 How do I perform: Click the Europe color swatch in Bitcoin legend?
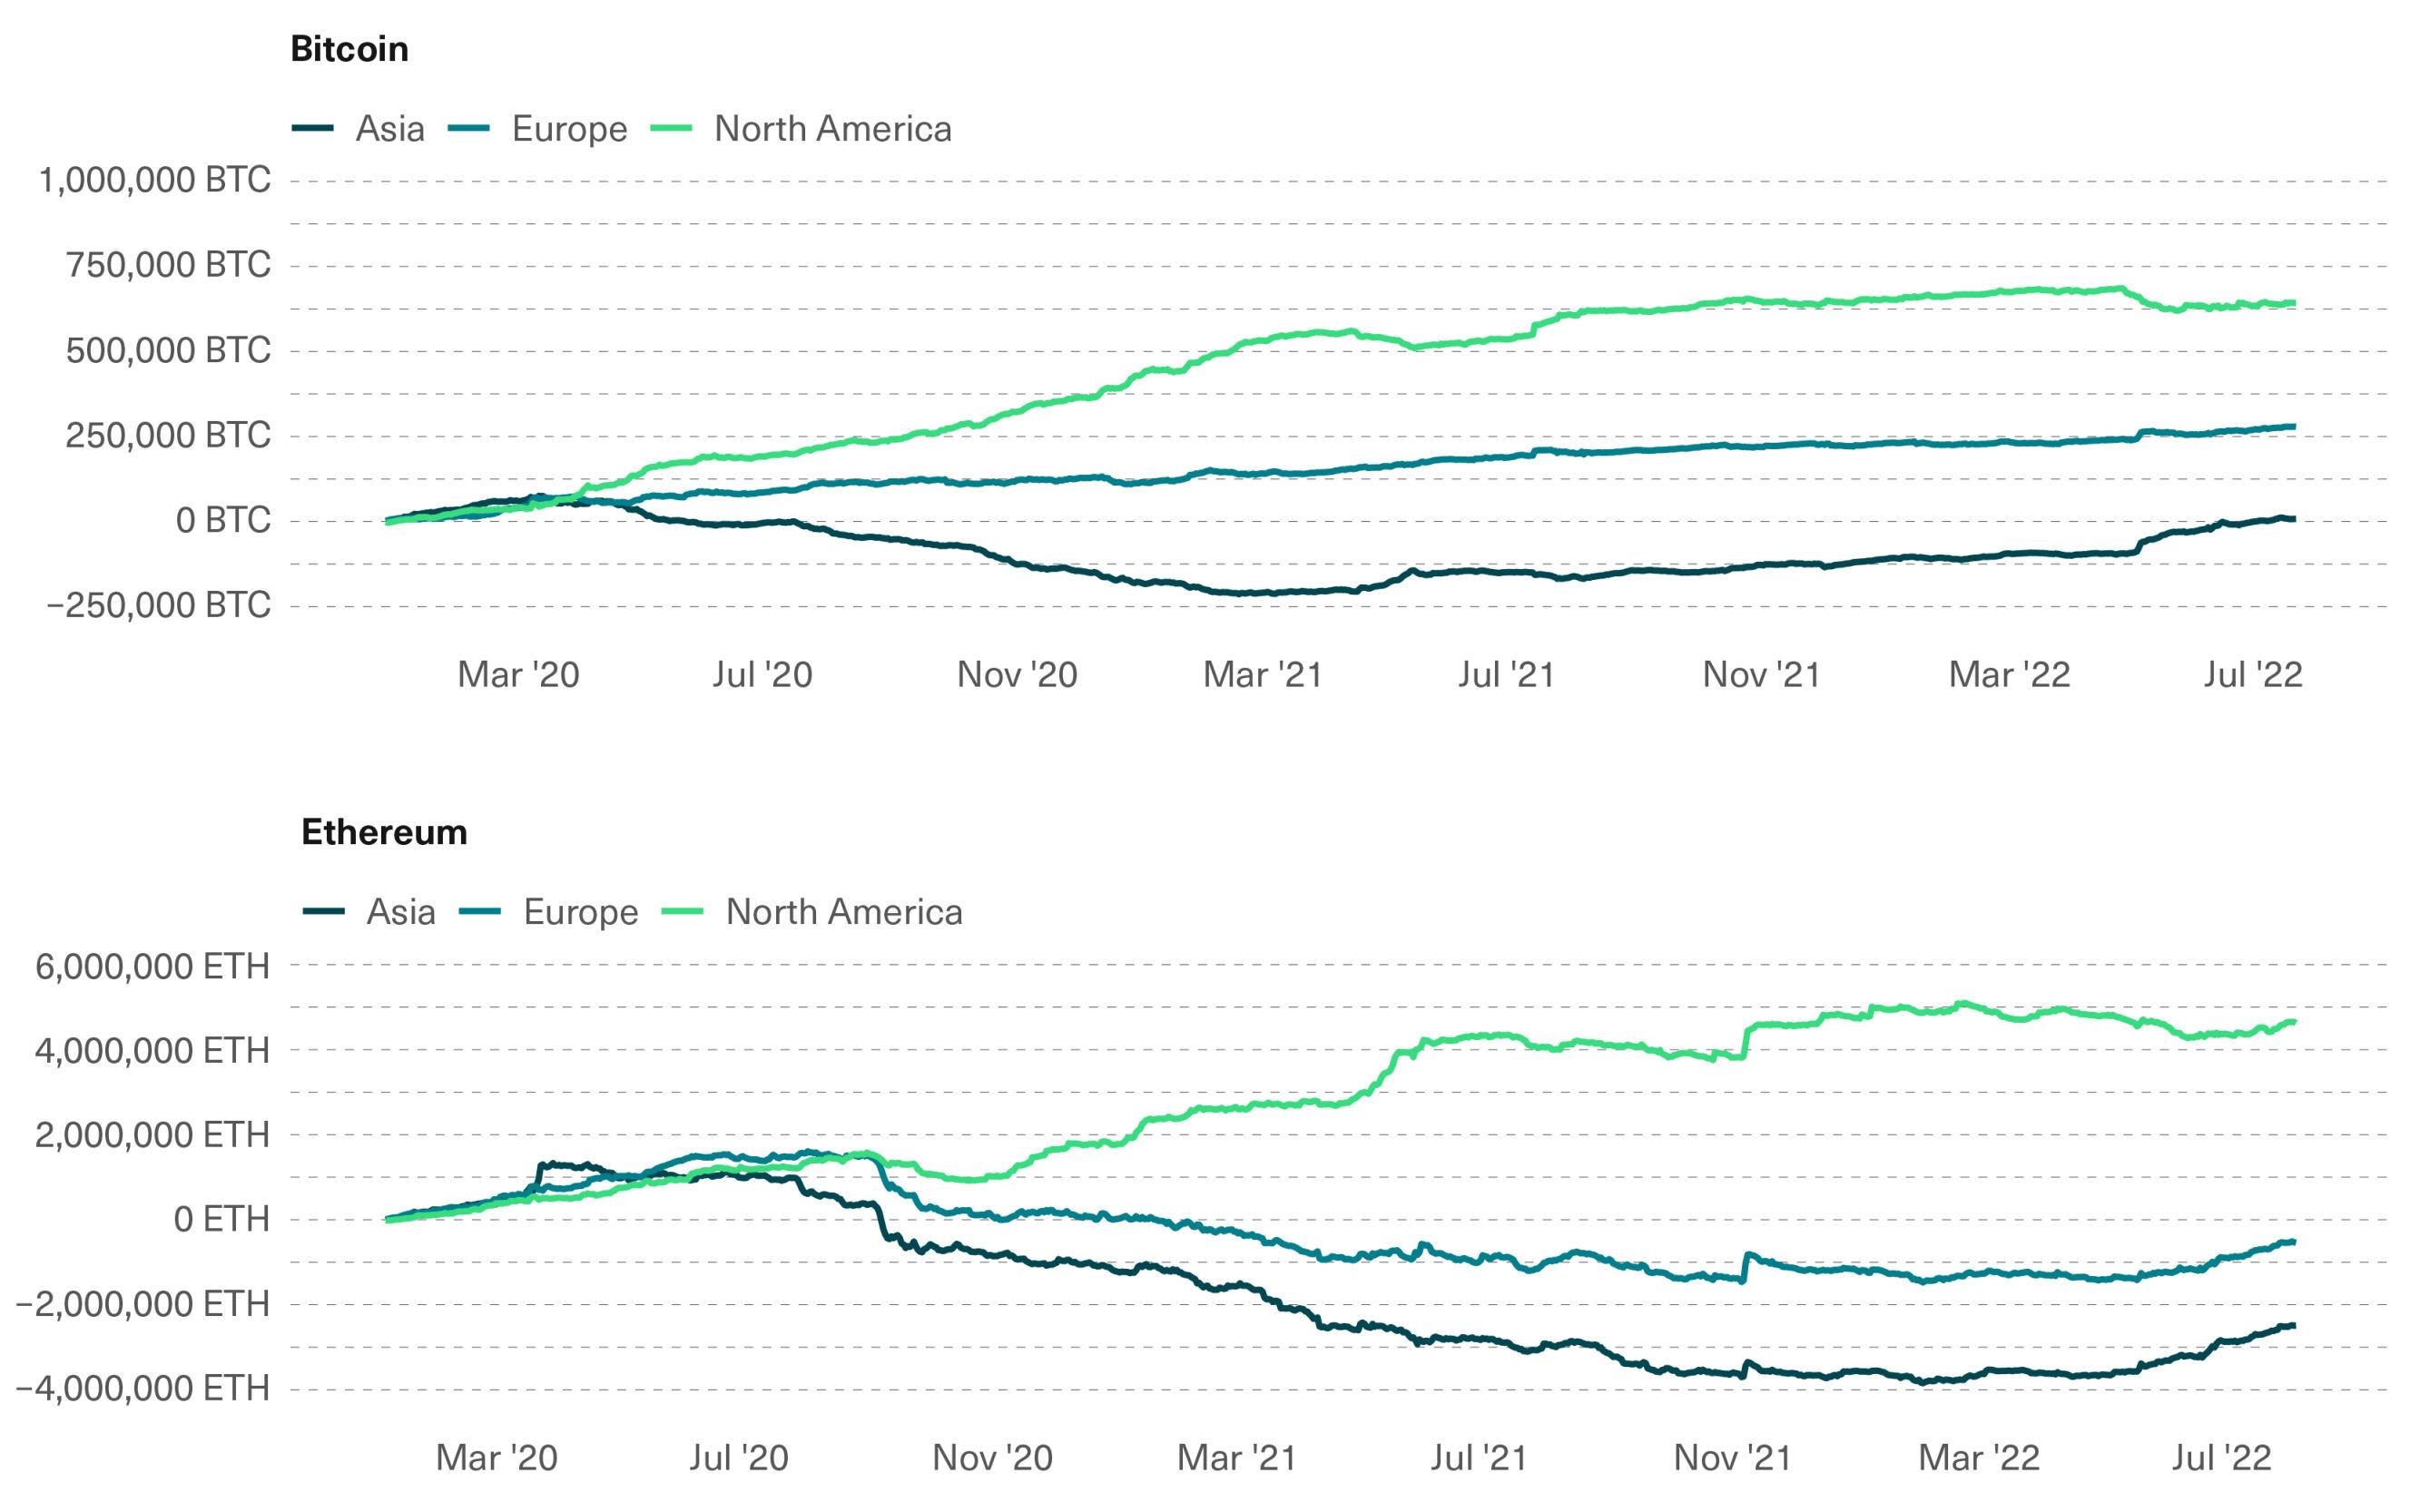coord(469,128)
